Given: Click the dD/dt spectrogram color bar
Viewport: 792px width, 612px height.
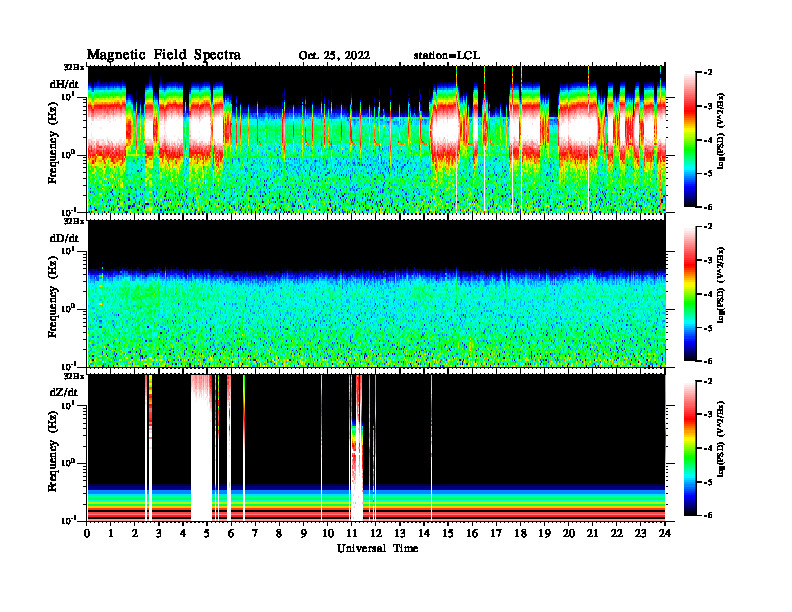Looking at the screenshot, I should [x=690, y=294].
